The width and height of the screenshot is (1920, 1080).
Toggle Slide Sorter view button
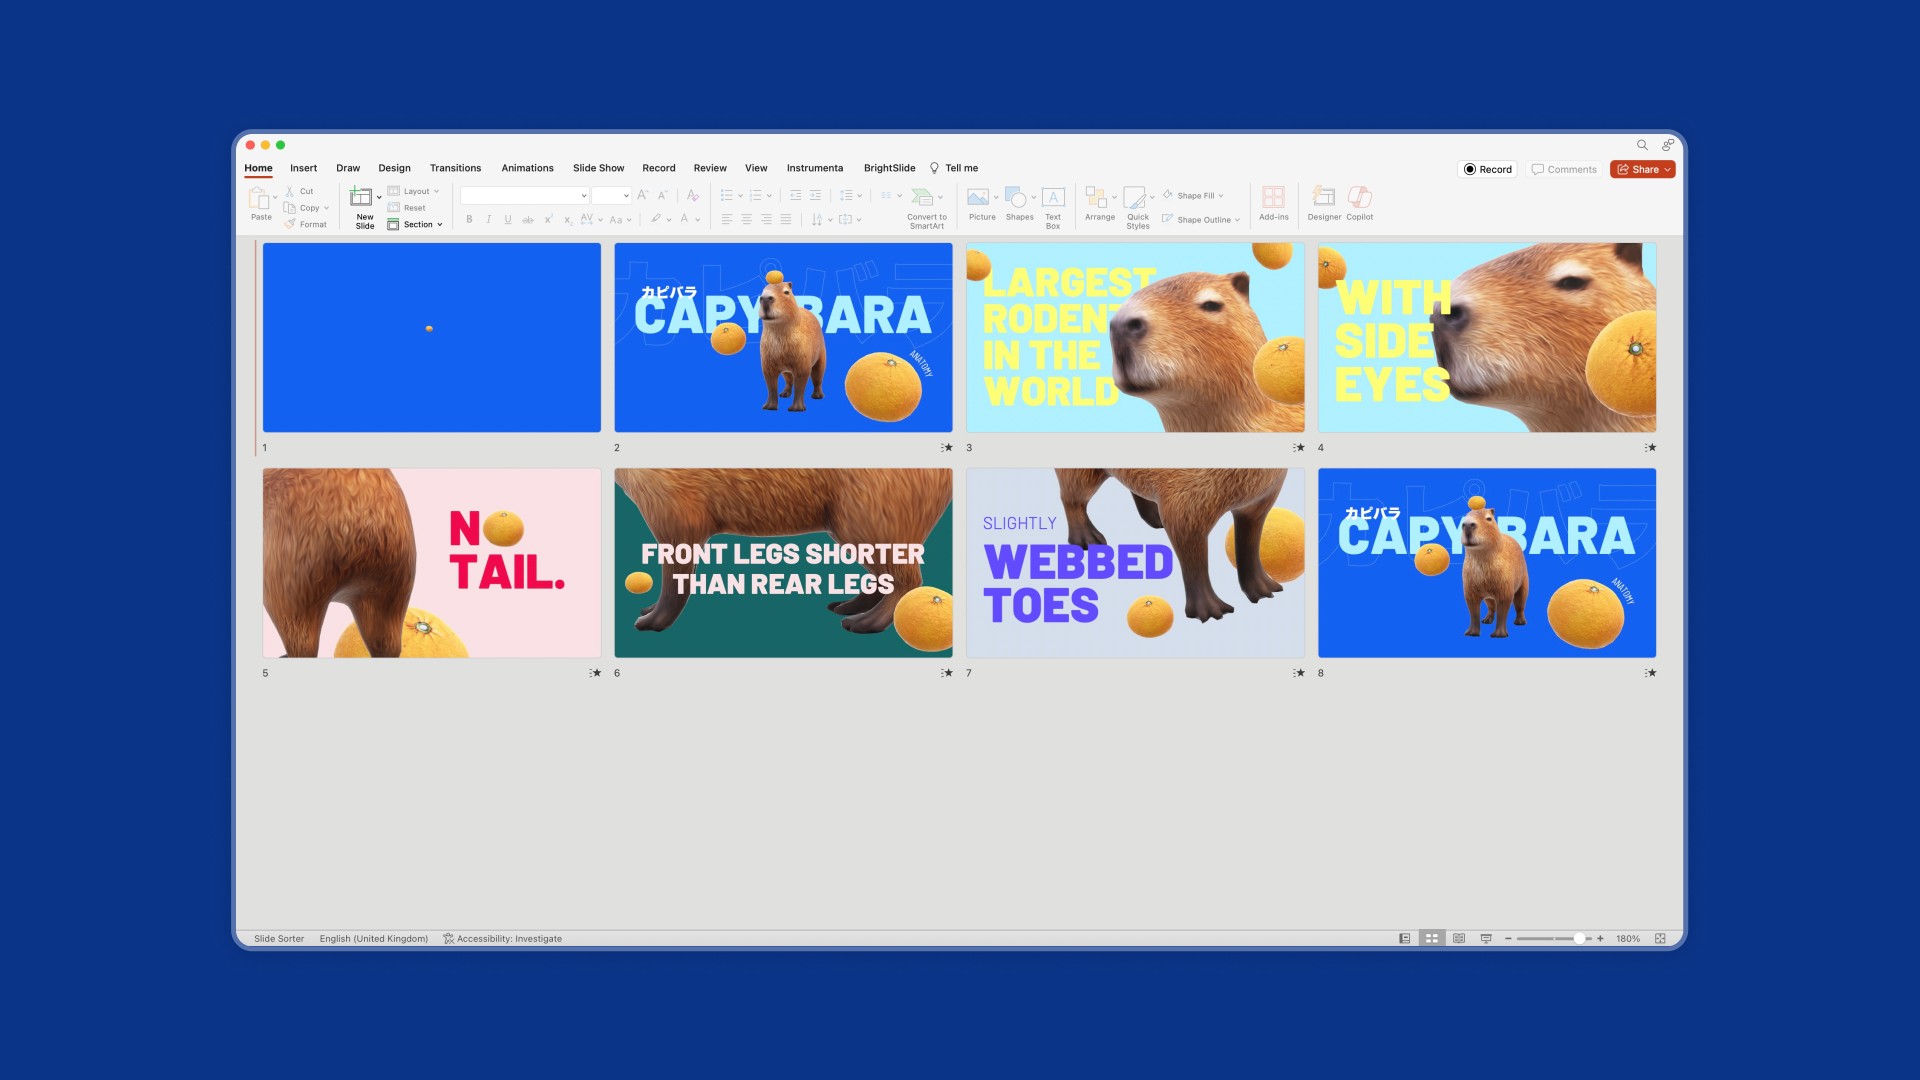pos(1432,939)
